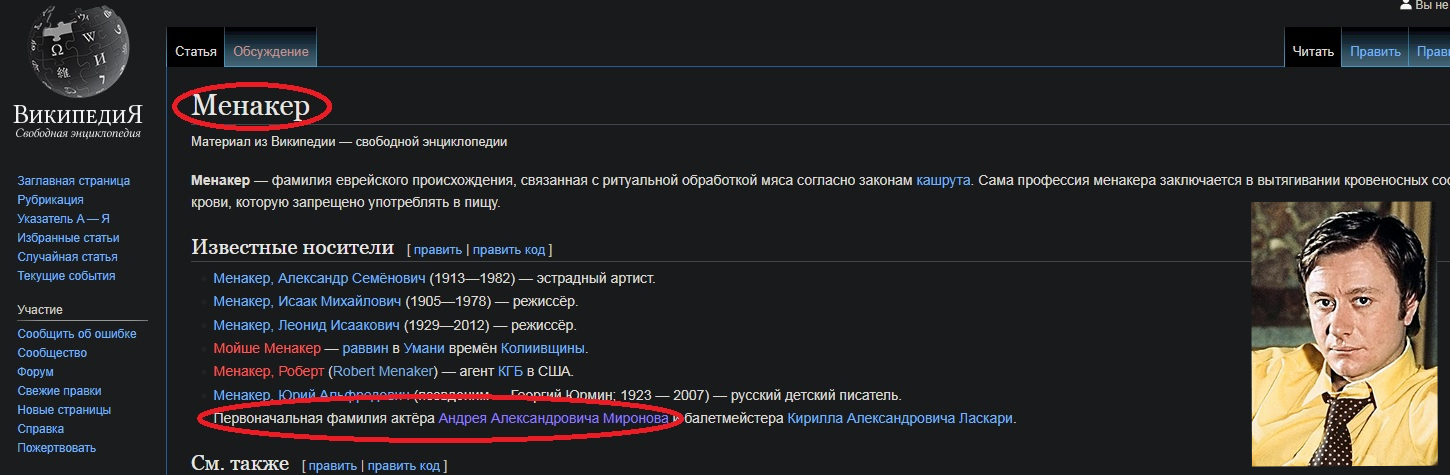Click the Текущие события link
This screenshot has height=475, width=1450.
66,276
